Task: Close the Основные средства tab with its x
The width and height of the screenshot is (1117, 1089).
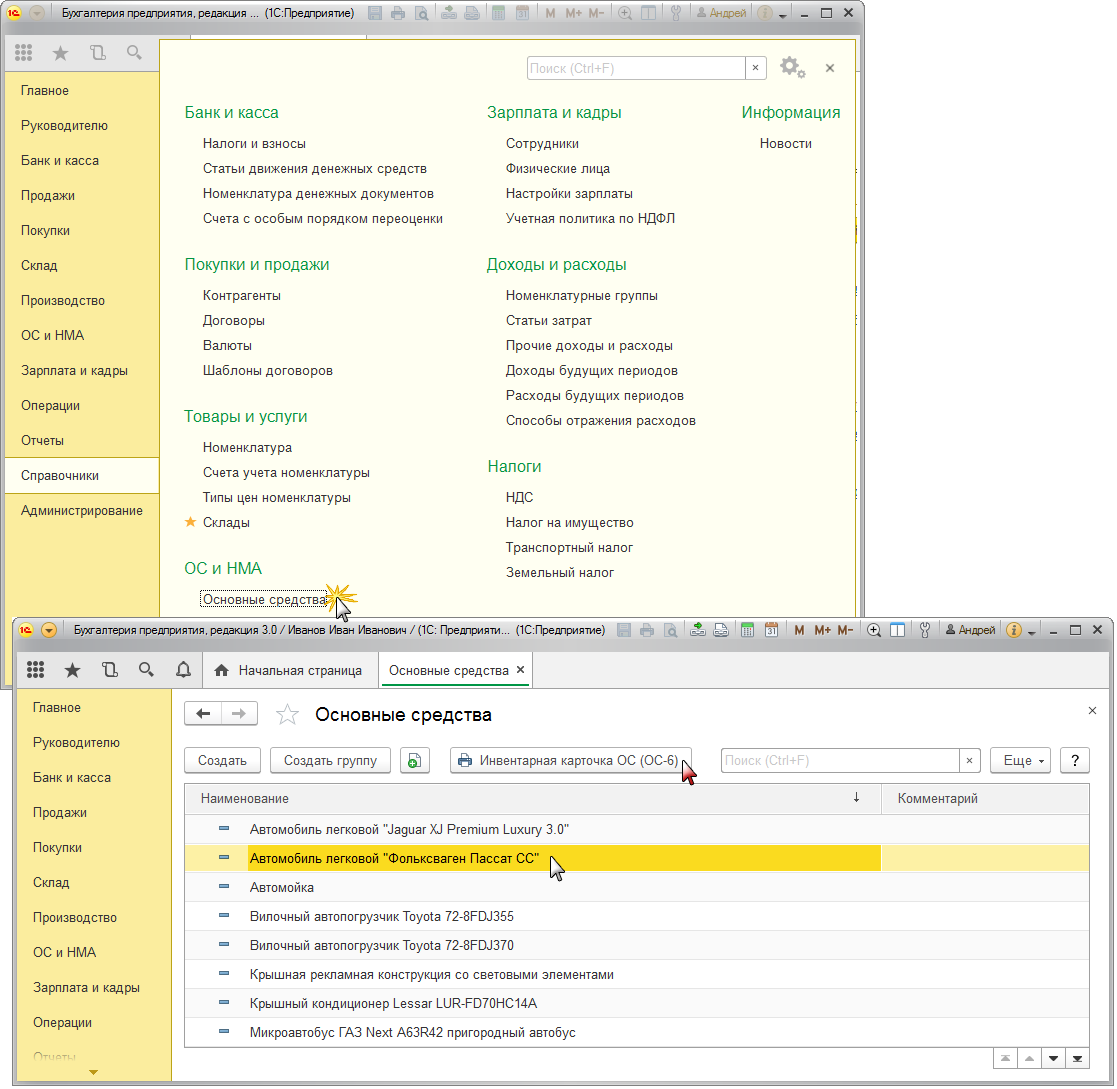Action: pyautogui.click(x=520, y=670)
